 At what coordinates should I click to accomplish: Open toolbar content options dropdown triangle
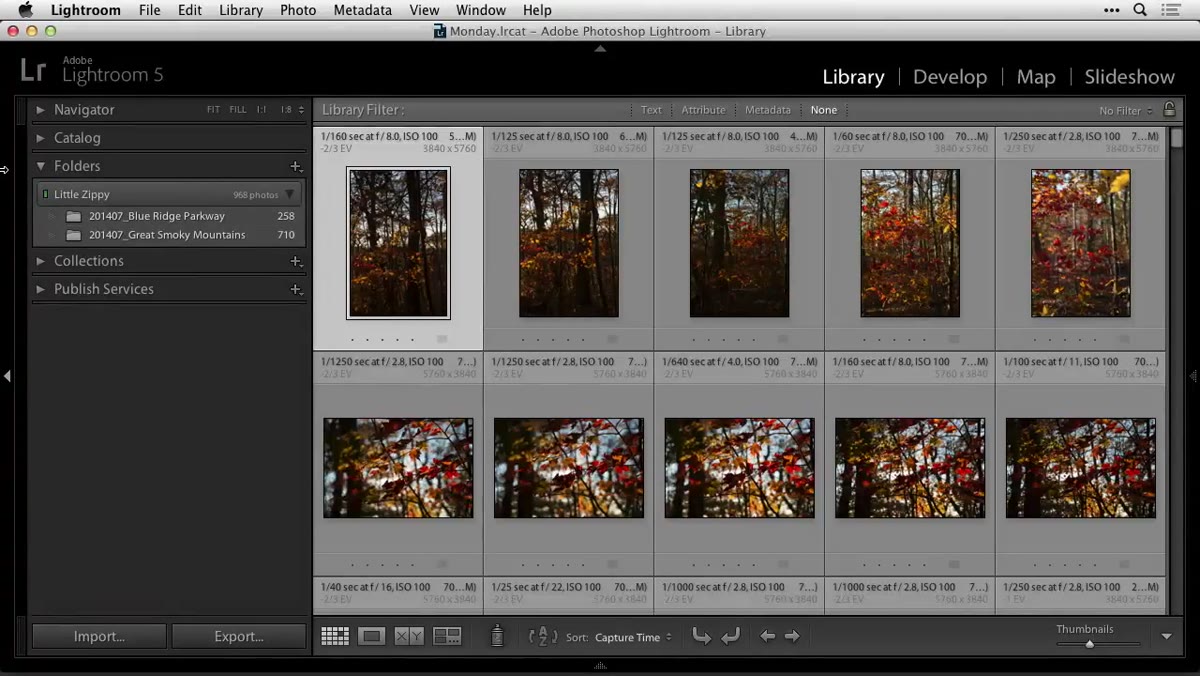pyautogui.click(x=1166, y=636)
